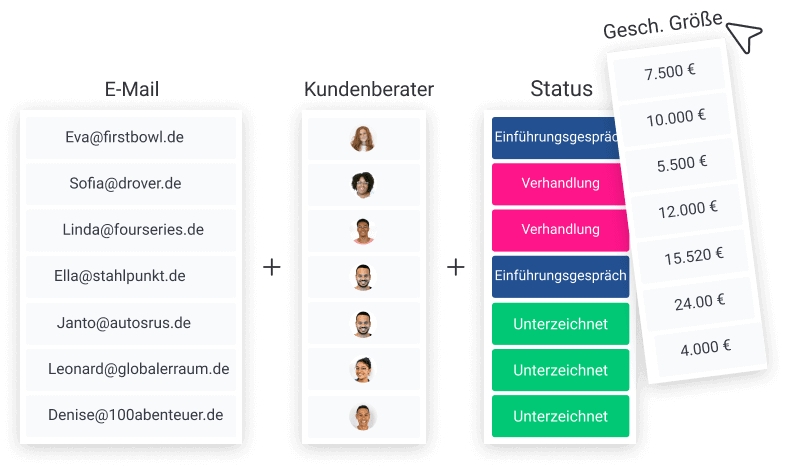Click the Kundenberater avatar in Janto's row
This screenshot has height=467, width=788.
point(363,324)
